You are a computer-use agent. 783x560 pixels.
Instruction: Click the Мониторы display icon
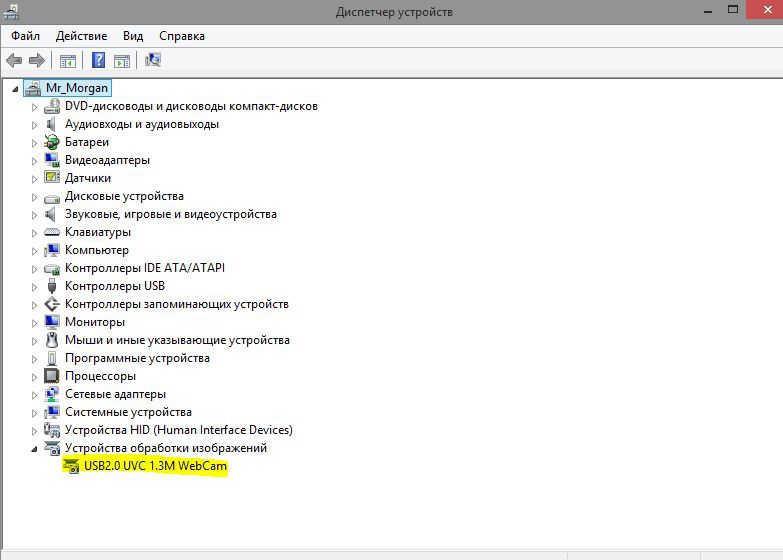point(52,322)
